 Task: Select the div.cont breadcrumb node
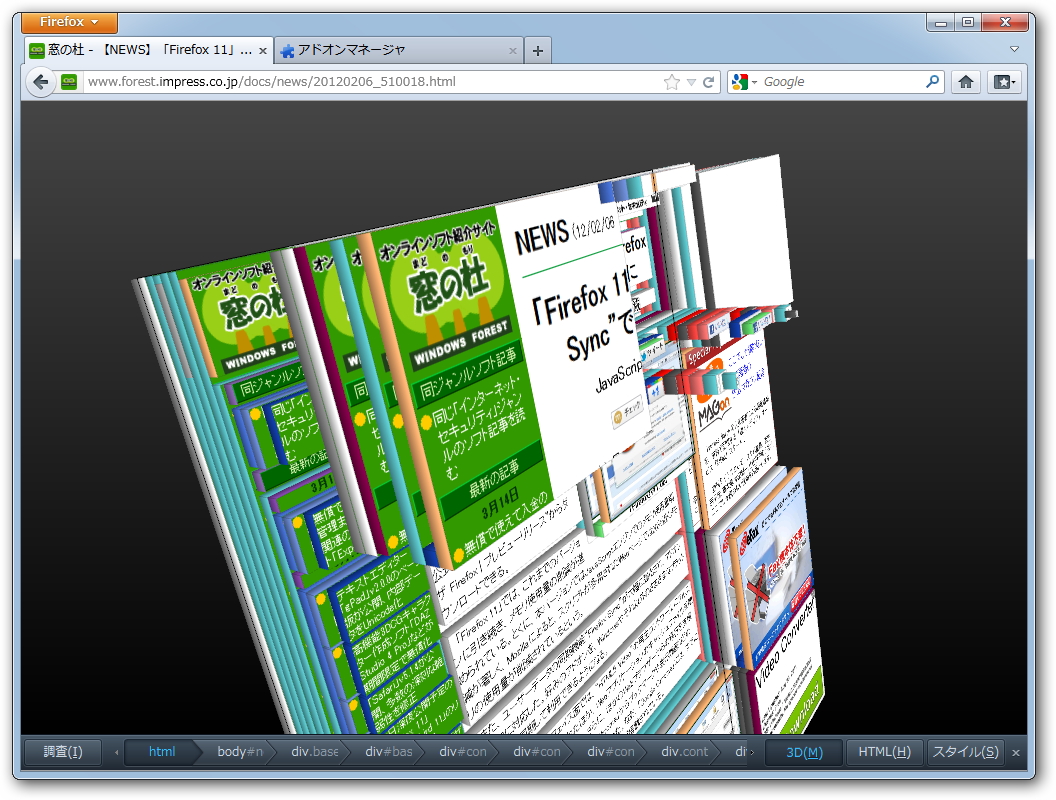684,752
